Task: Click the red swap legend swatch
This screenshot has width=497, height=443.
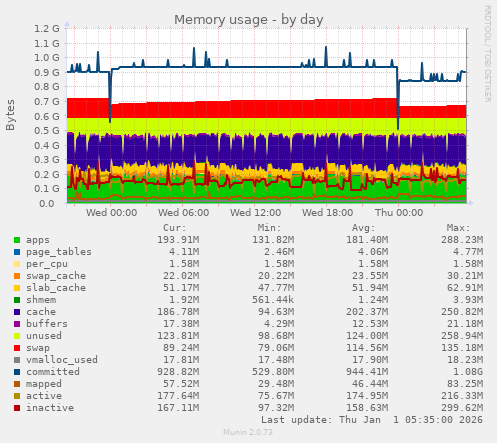Action: point(17,348)
